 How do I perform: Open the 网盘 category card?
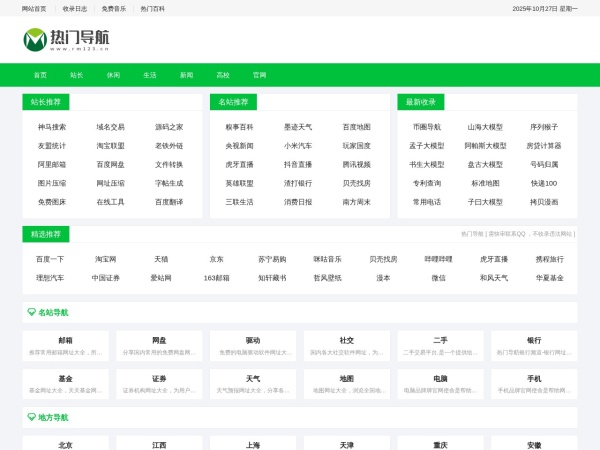coord(159,346)
